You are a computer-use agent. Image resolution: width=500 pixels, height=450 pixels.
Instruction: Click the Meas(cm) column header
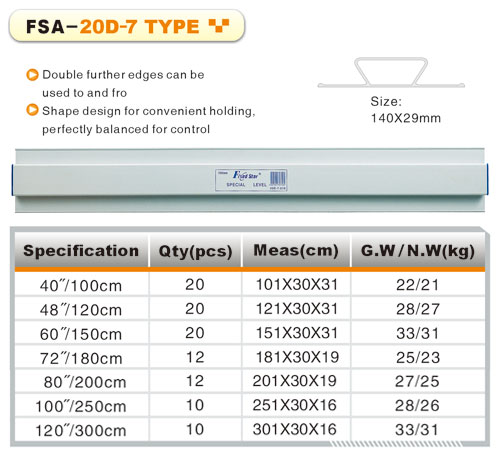(x=296, y=251)
